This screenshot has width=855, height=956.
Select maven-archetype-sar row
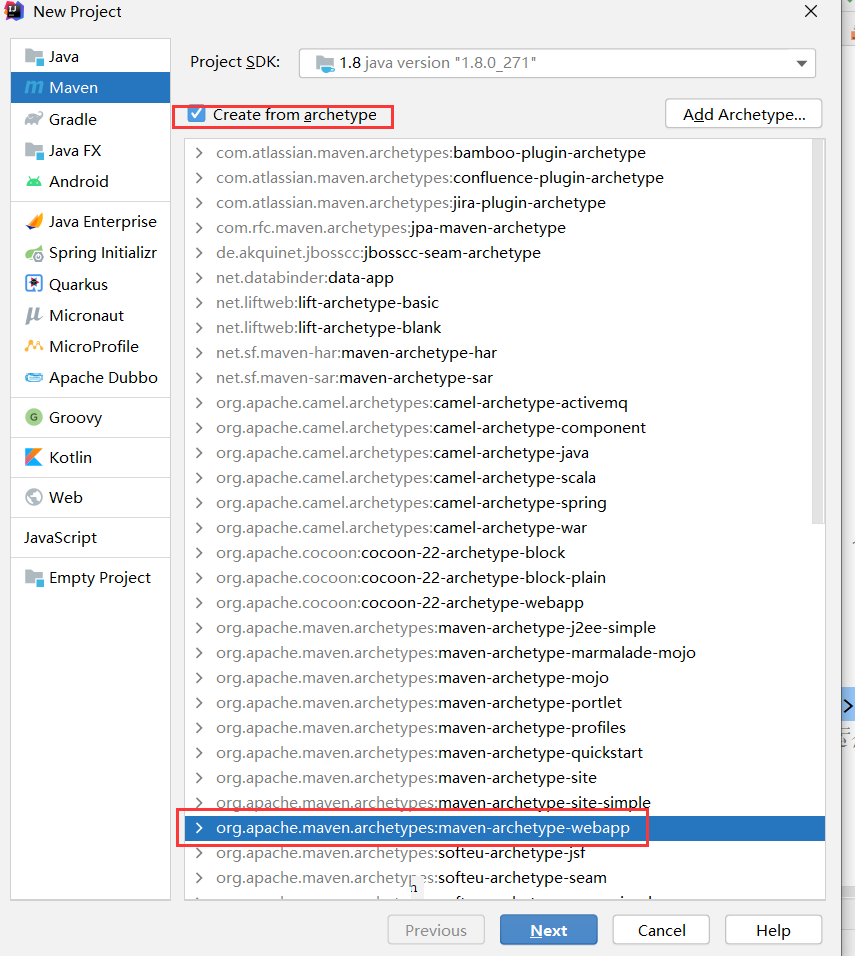point(504,377)
